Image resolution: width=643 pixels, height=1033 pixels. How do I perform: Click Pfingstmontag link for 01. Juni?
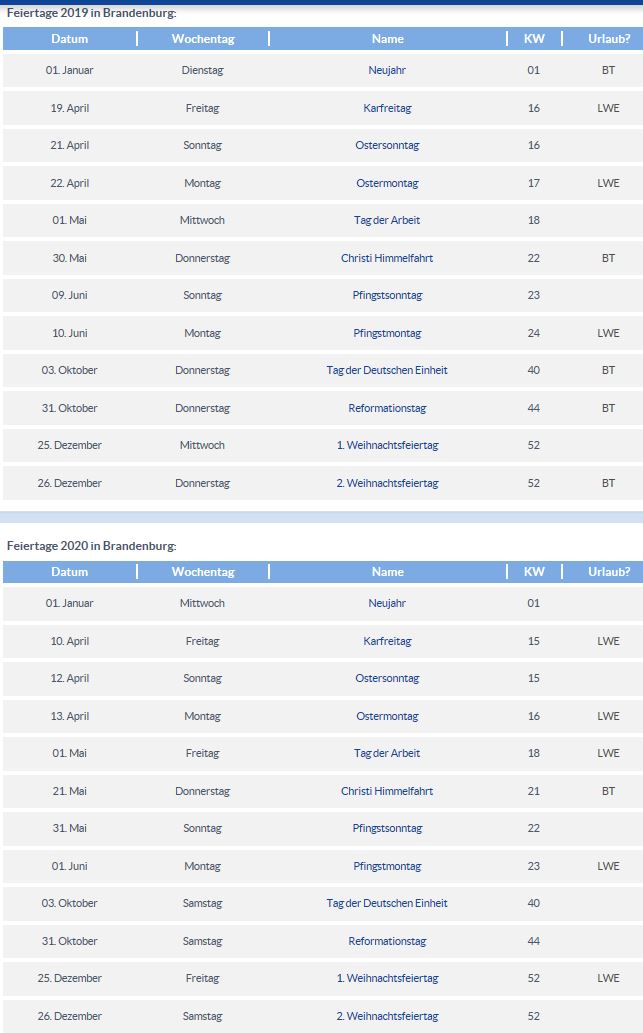tap(387, 866)
